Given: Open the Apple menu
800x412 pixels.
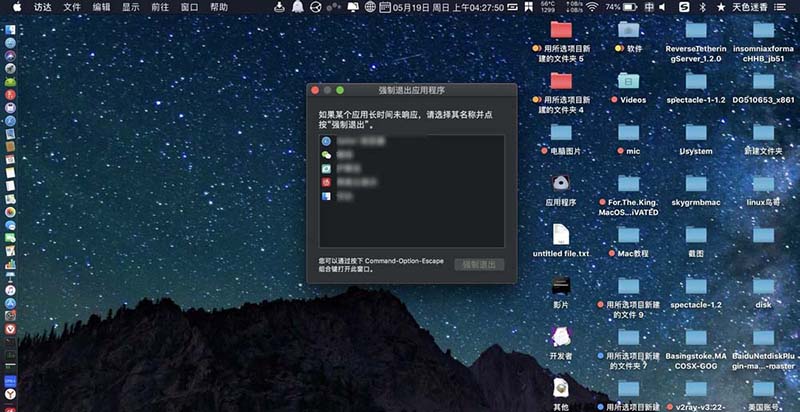Looking at the screenshot, I should click(17, 7).
